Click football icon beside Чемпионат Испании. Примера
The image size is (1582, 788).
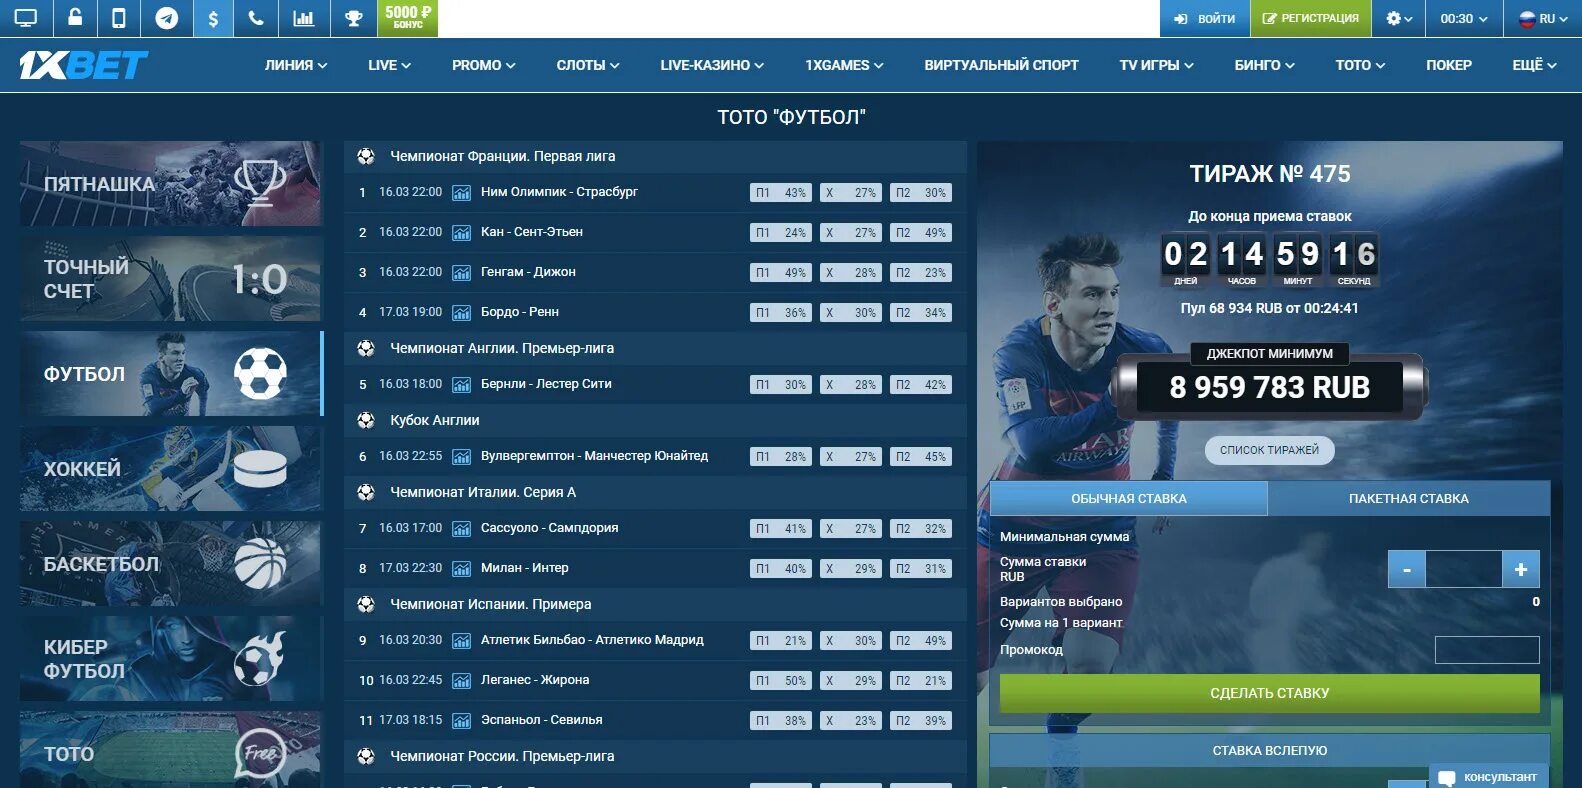366,604
